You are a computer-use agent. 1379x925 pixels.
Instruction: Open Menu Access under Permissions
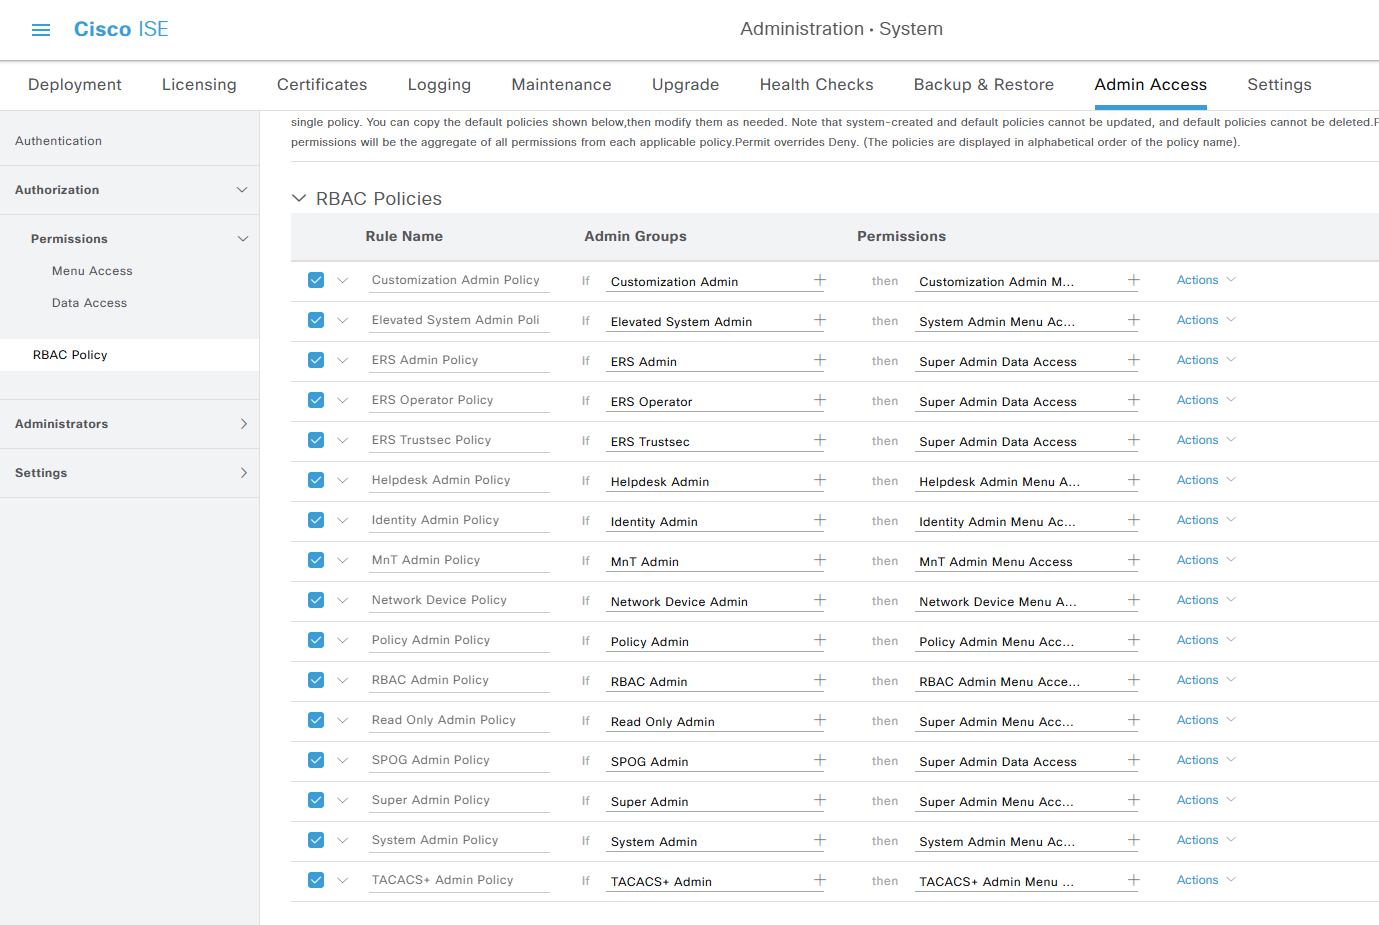click(92, 271)
